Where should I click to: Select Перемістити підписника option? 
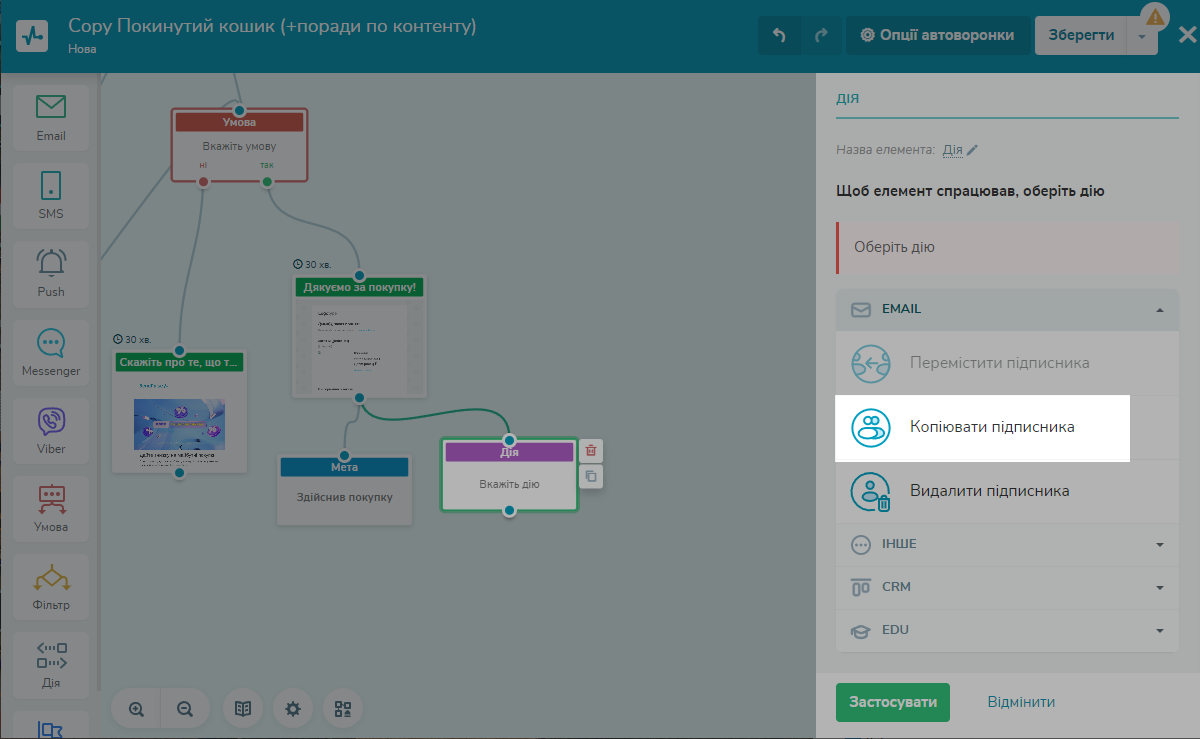(1007, 363)
